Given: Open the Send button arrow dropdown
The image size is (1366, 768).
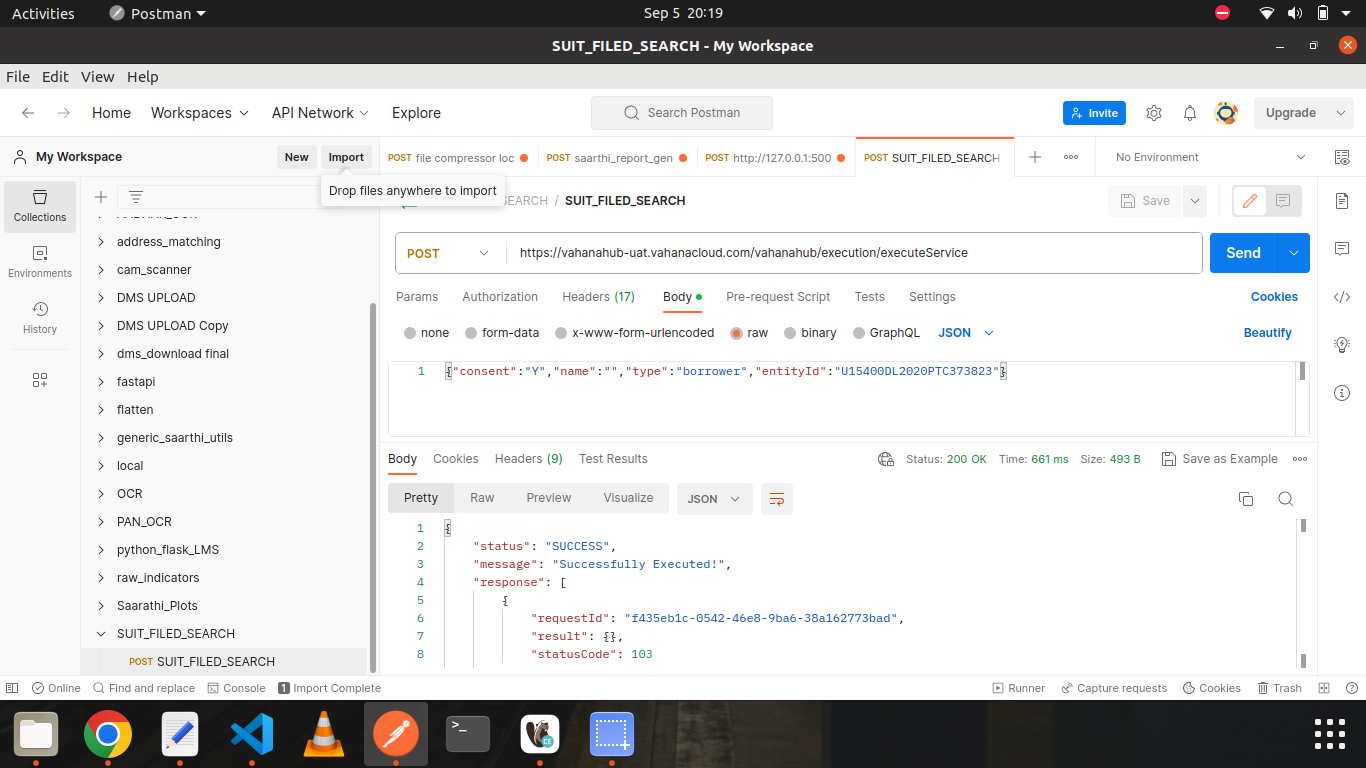Looking at the screenshot, I should [x=1293, y=253].
